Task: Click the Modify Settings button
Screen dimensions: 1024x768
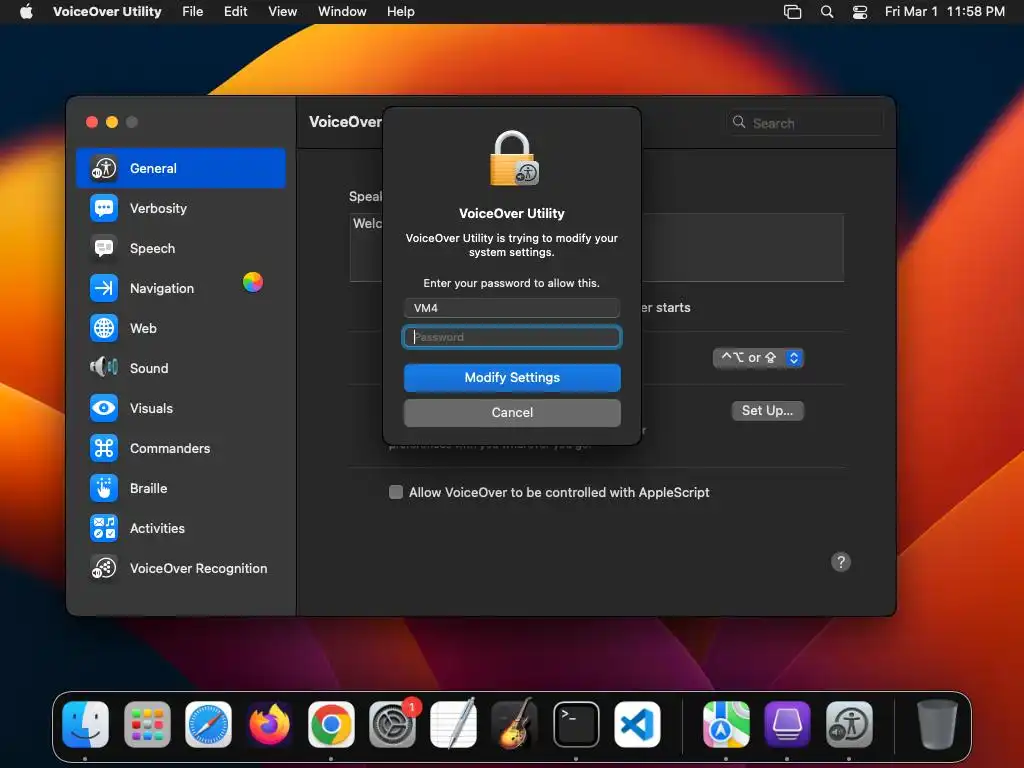Action: click(512, 377)
